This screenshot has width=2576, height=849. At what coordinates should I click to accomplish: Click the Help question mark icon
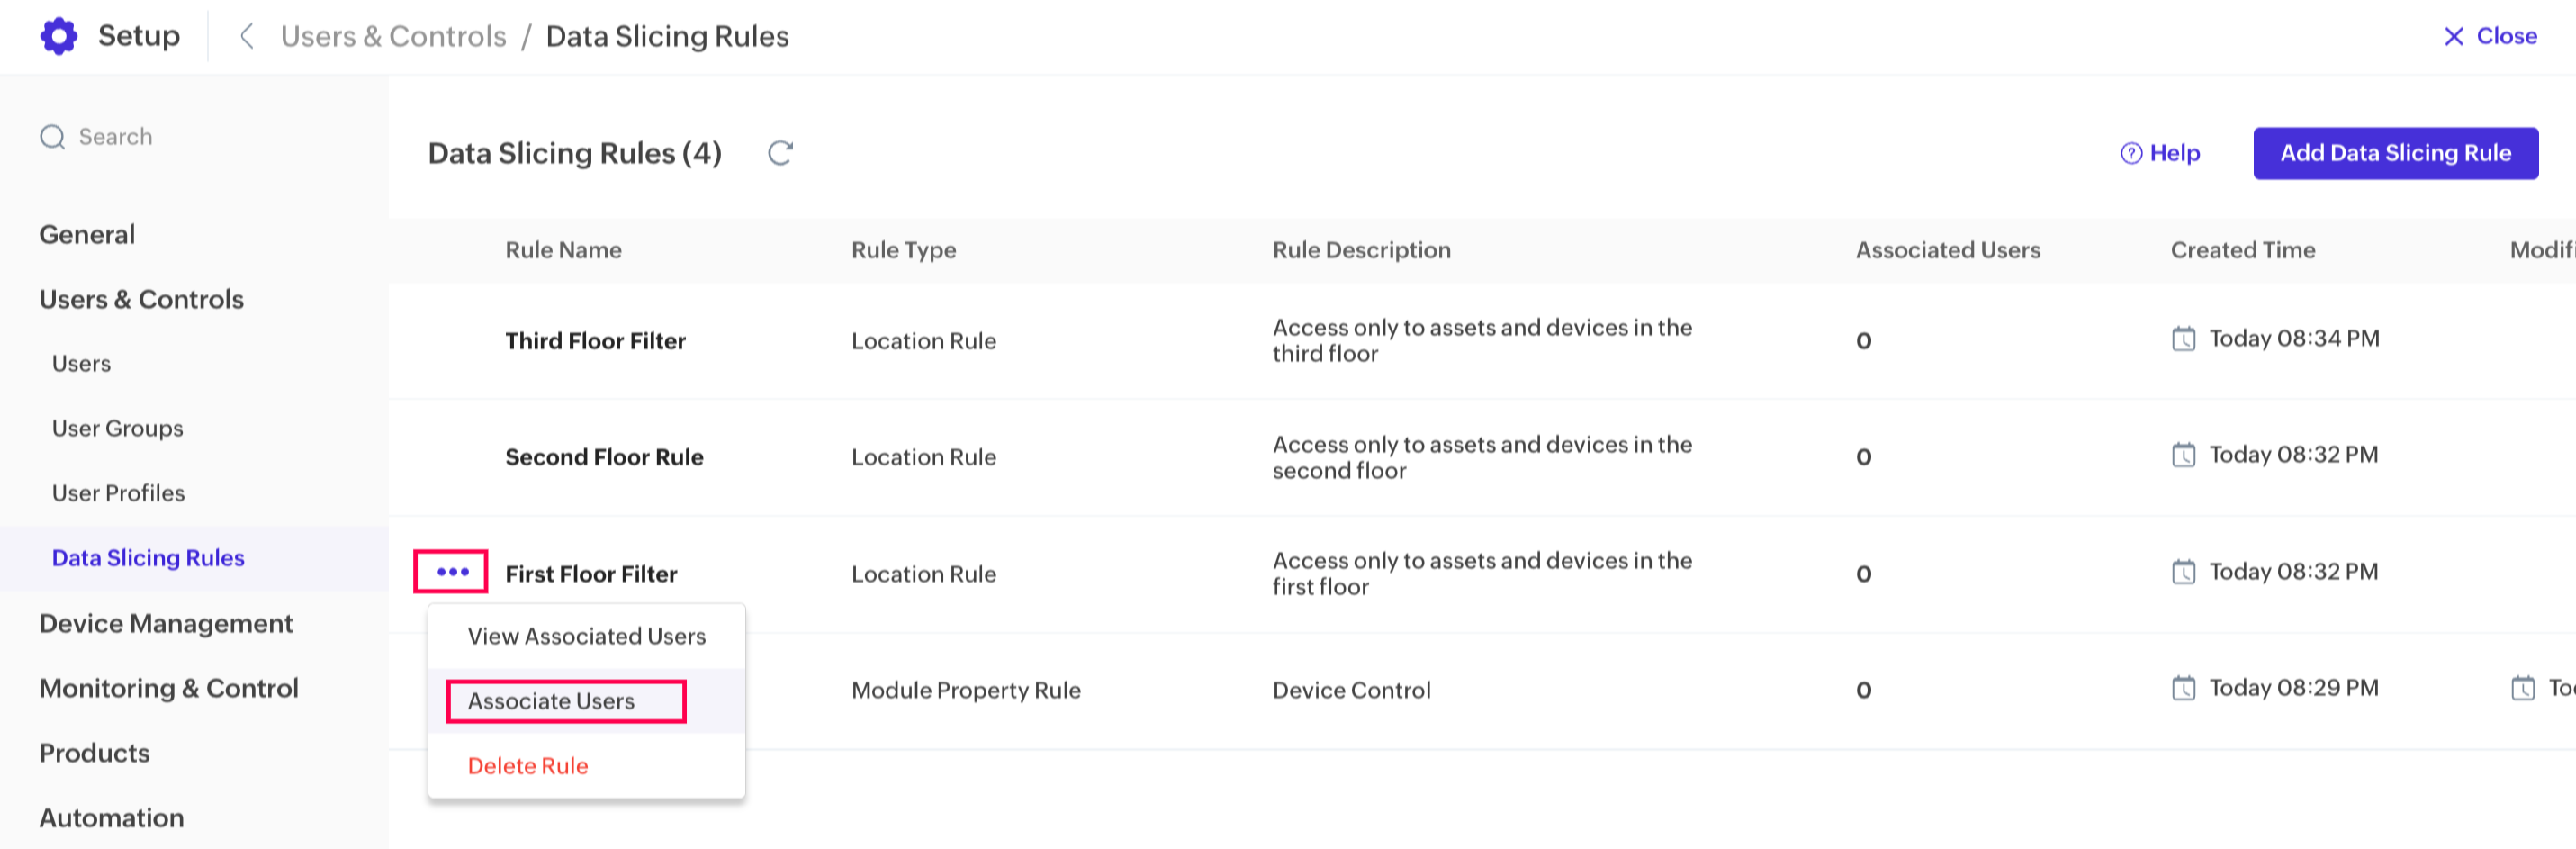(x=2131, y=153)
